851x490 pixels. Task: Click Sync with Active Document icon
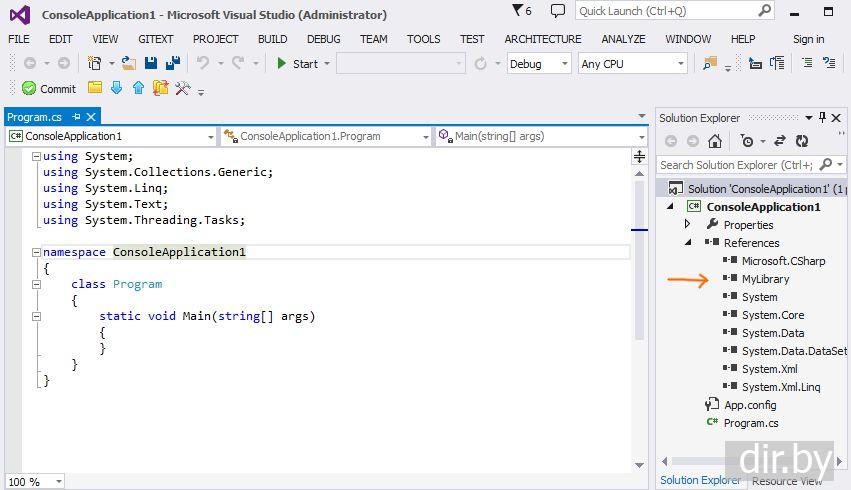(x=779, y=141)
